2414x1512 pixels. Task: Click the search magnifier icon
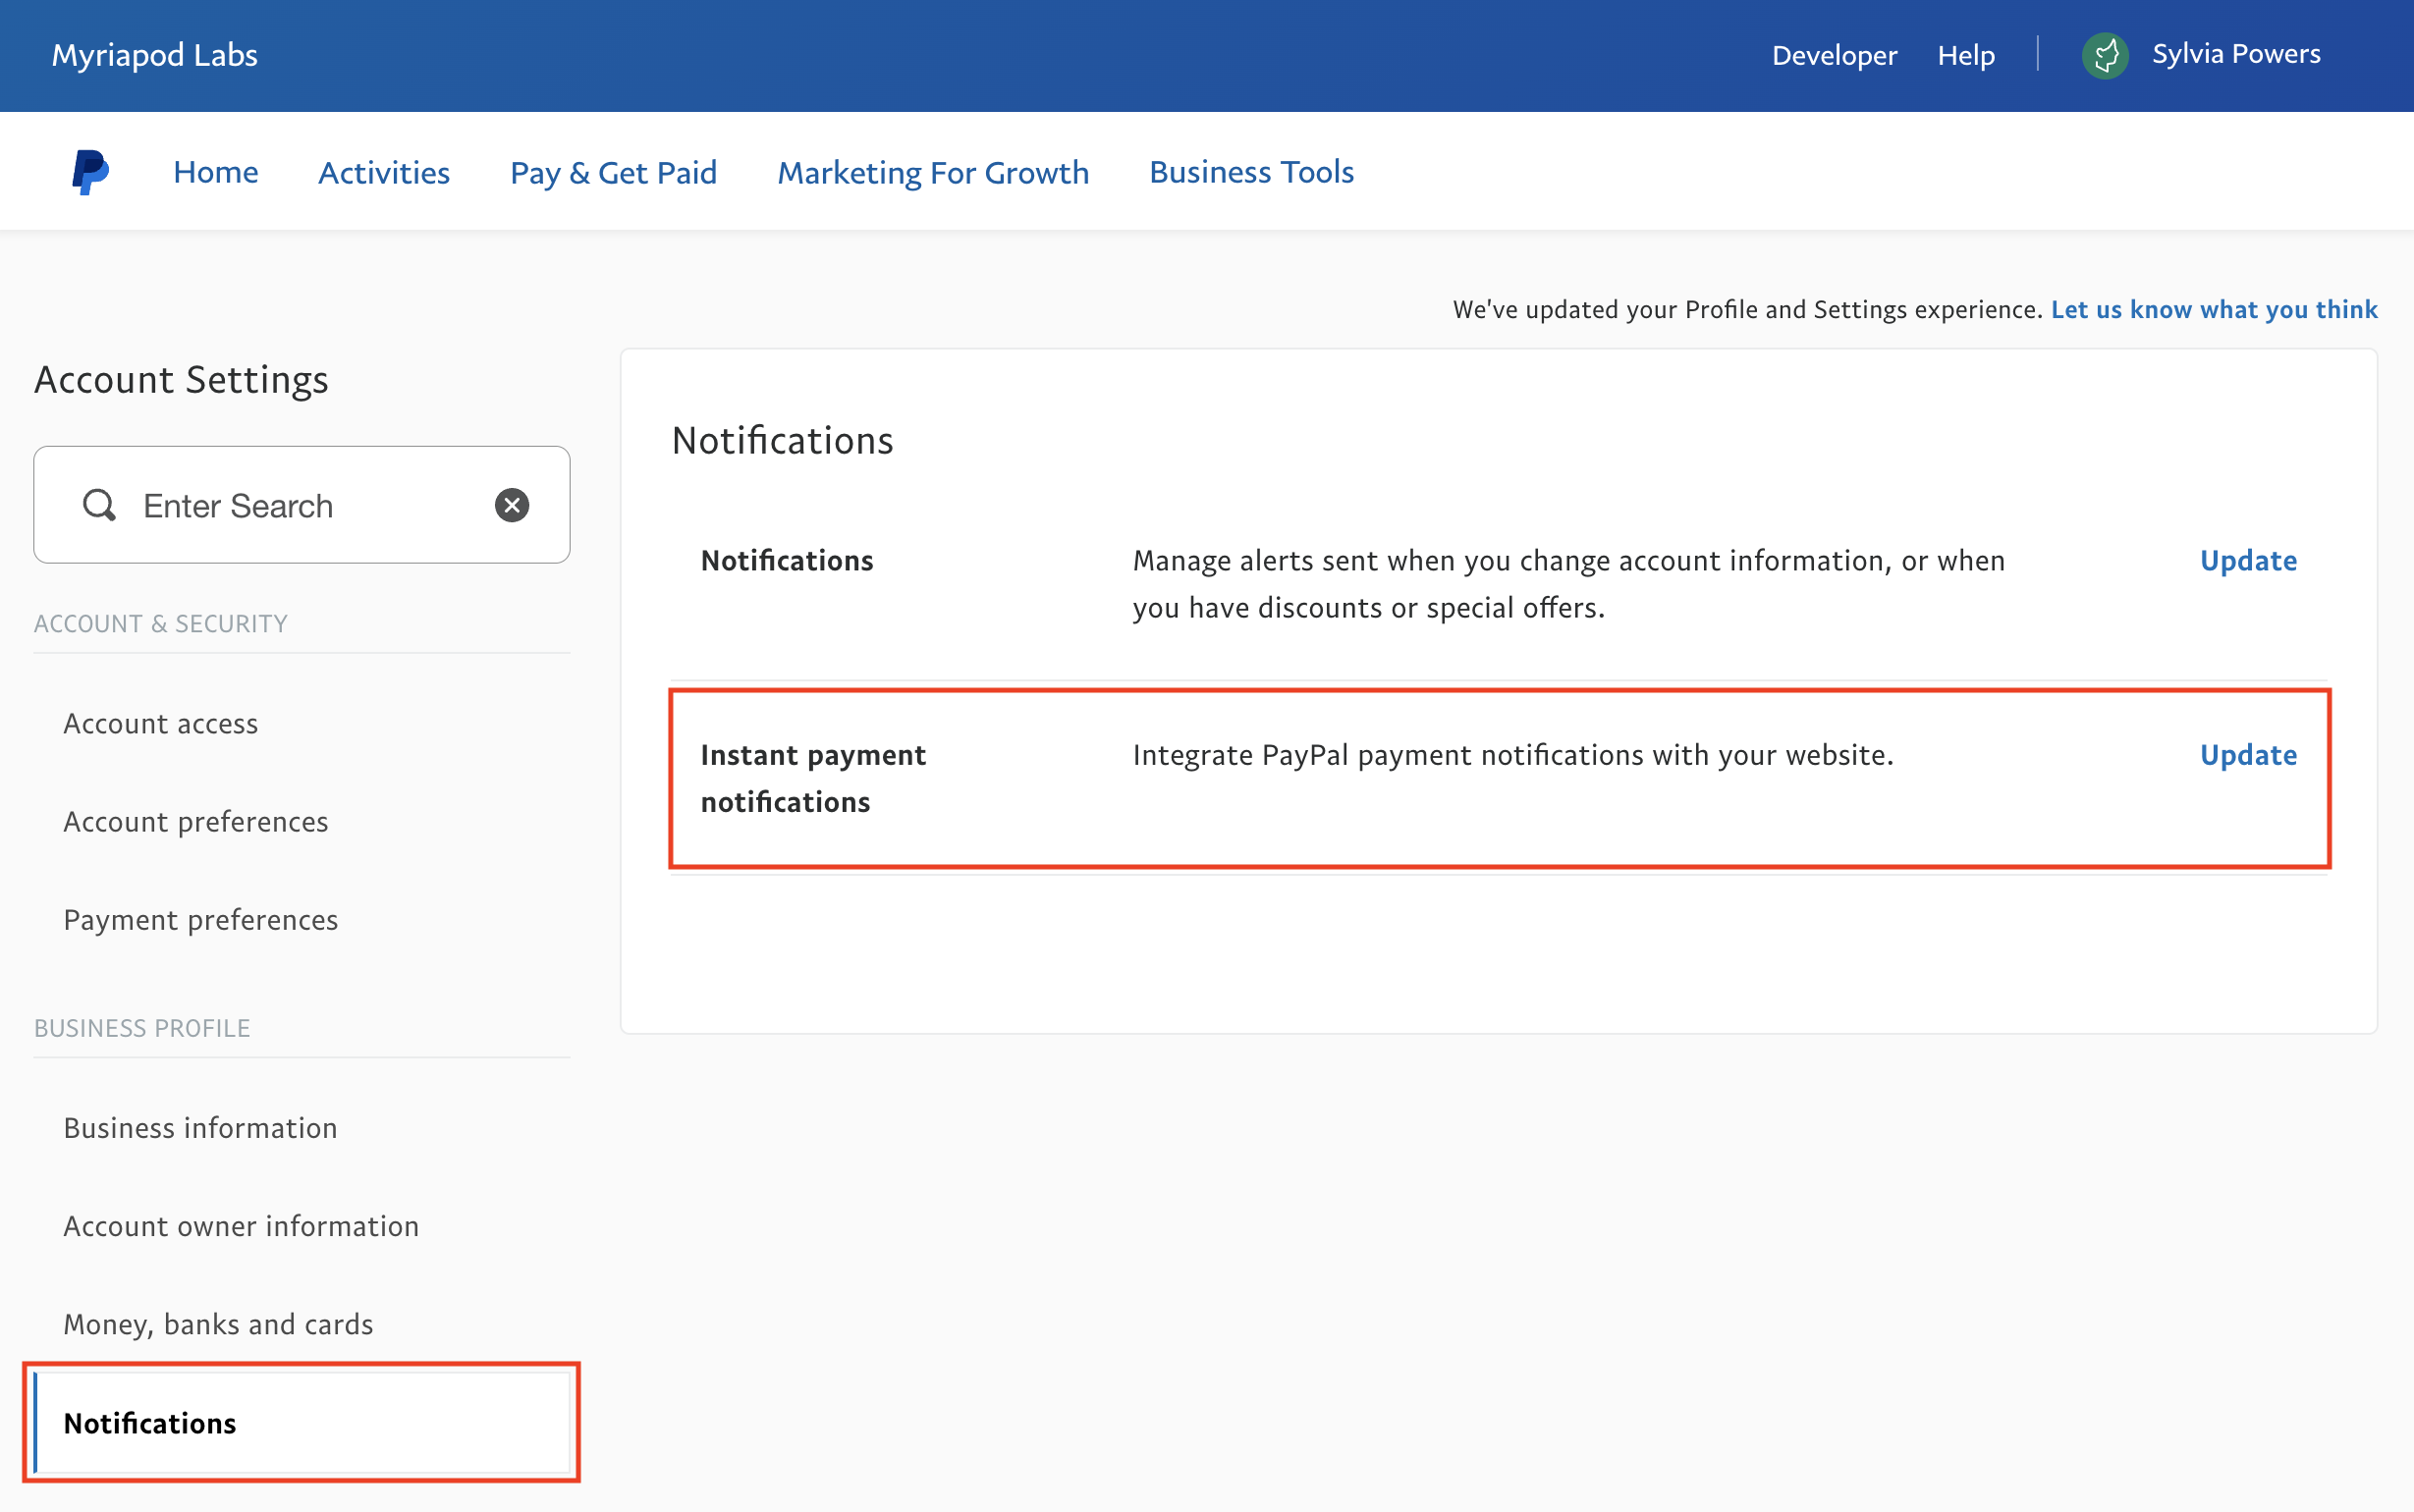point(99,505)
